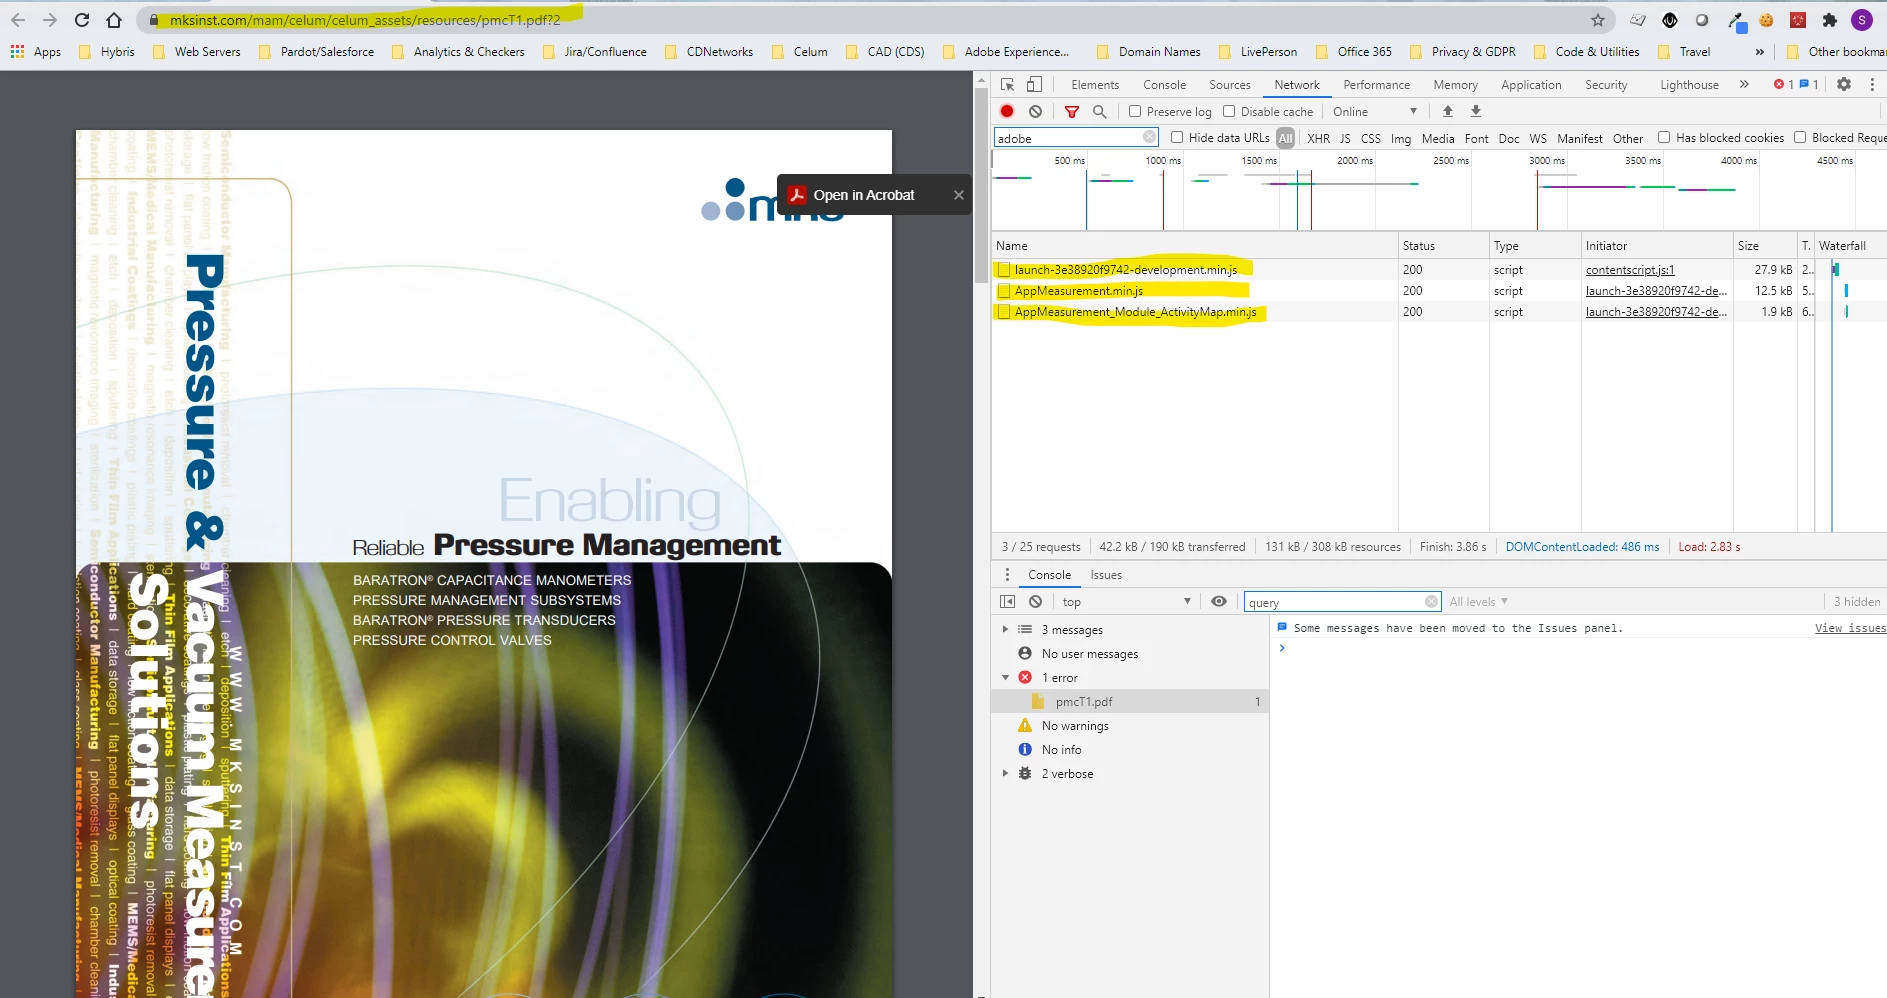Expand '2 verbose' group
The height and width of the screenshot is (998, 1887).
coord(1005,773)
